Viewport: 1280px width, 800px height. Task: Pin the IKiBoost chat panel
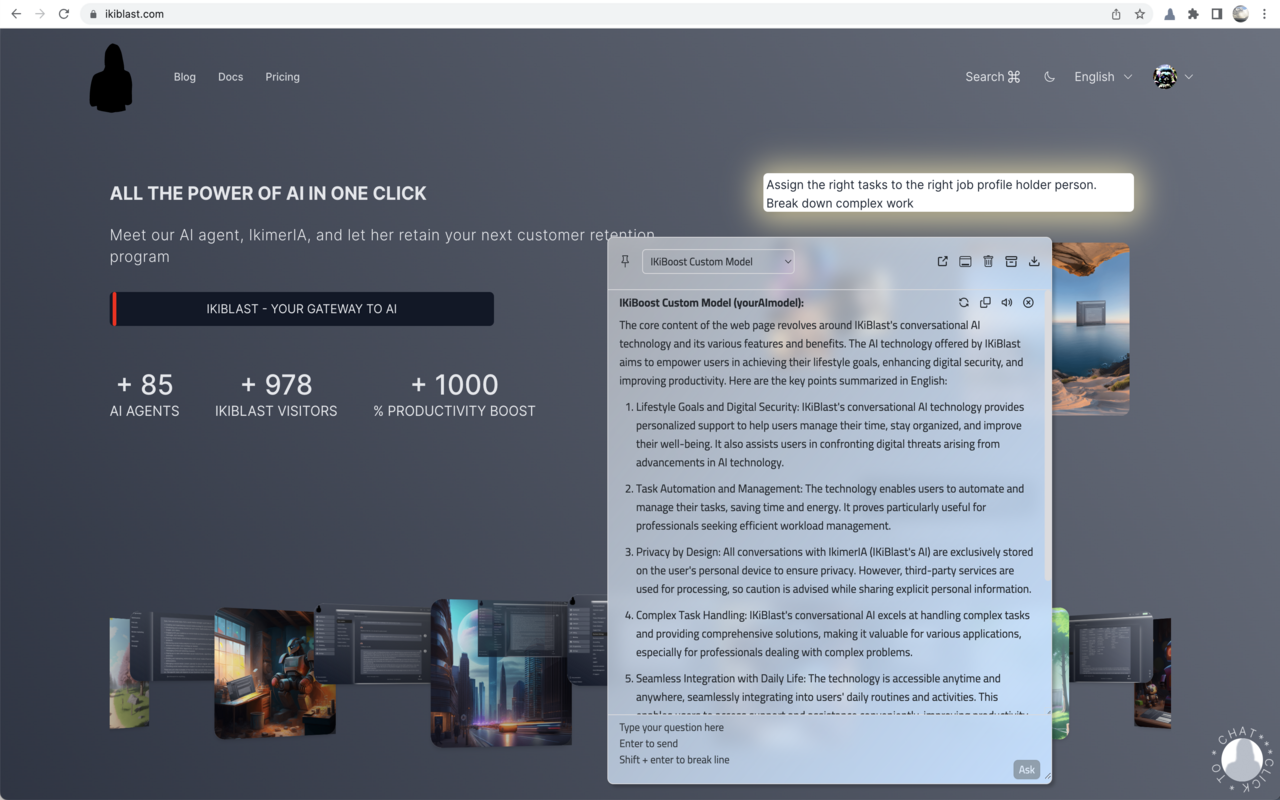pyautogui.click(x=625, y=261)
